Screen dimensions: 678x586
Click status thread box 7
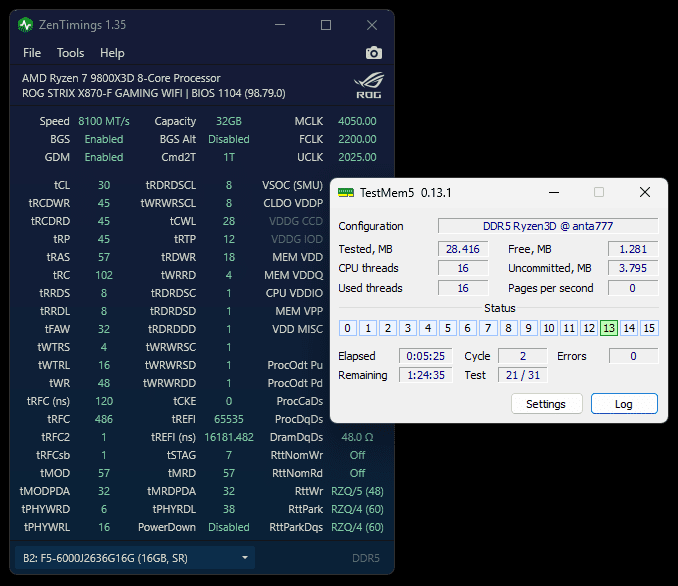pos(488,328)
